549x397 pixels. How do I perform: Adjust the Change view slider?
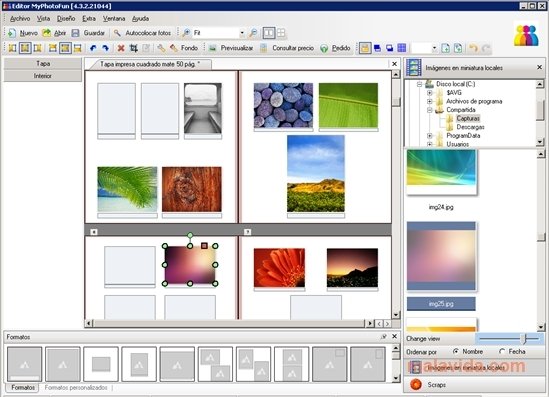[x=524, y=339]
